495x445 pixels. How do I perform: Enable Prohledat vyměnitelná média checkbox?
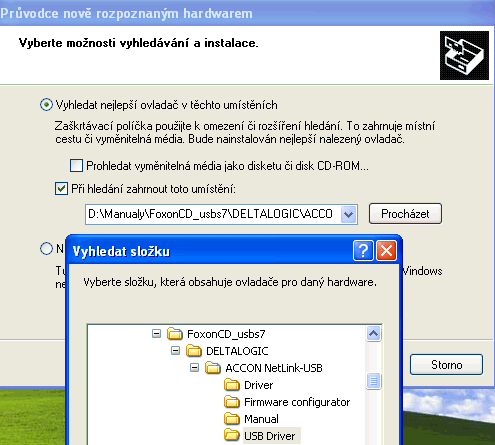click(76, 165)
